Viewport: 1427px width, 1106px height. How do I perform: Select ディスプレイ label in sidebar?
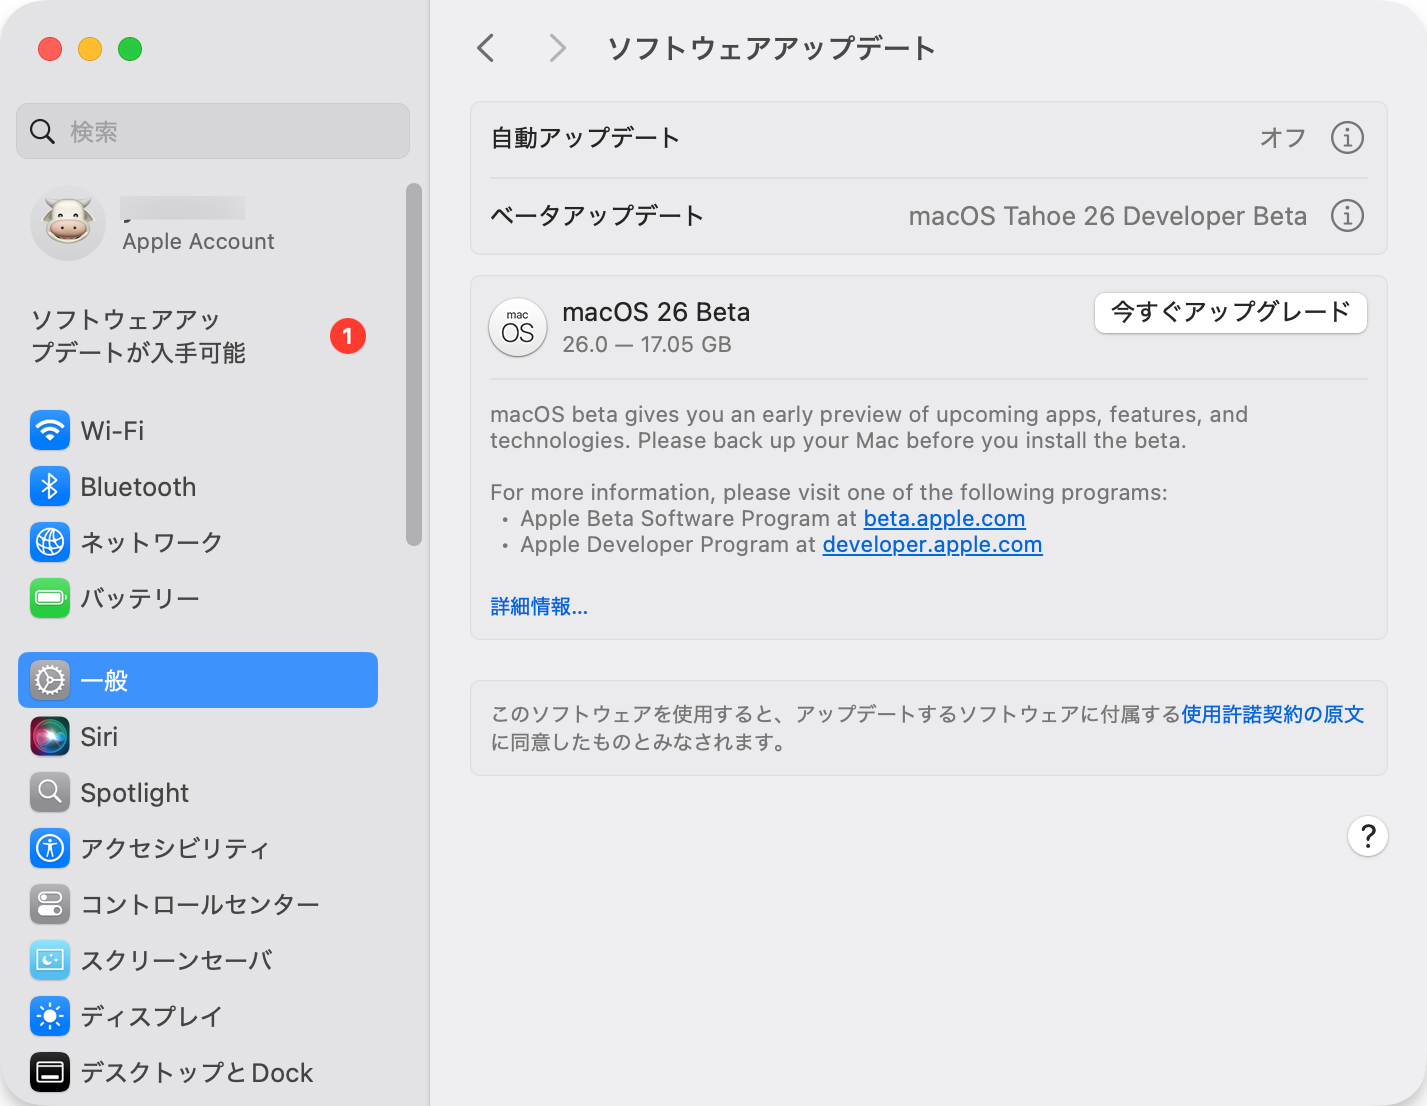click(x=151, y=1016)
